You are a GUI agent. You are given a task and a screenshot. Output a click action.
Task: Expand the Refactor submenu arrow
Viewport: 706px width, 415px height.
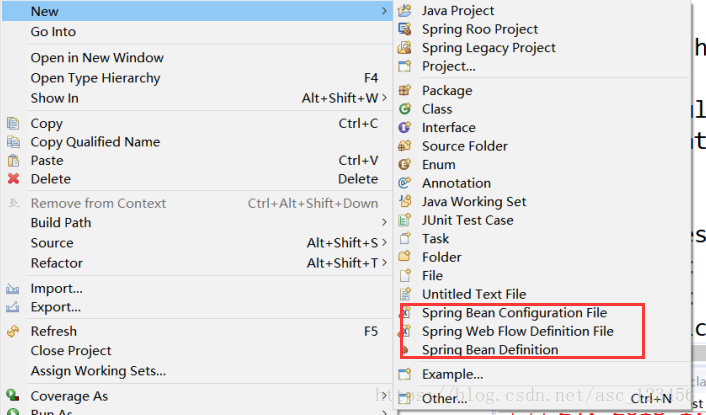[x=384, y=262]
